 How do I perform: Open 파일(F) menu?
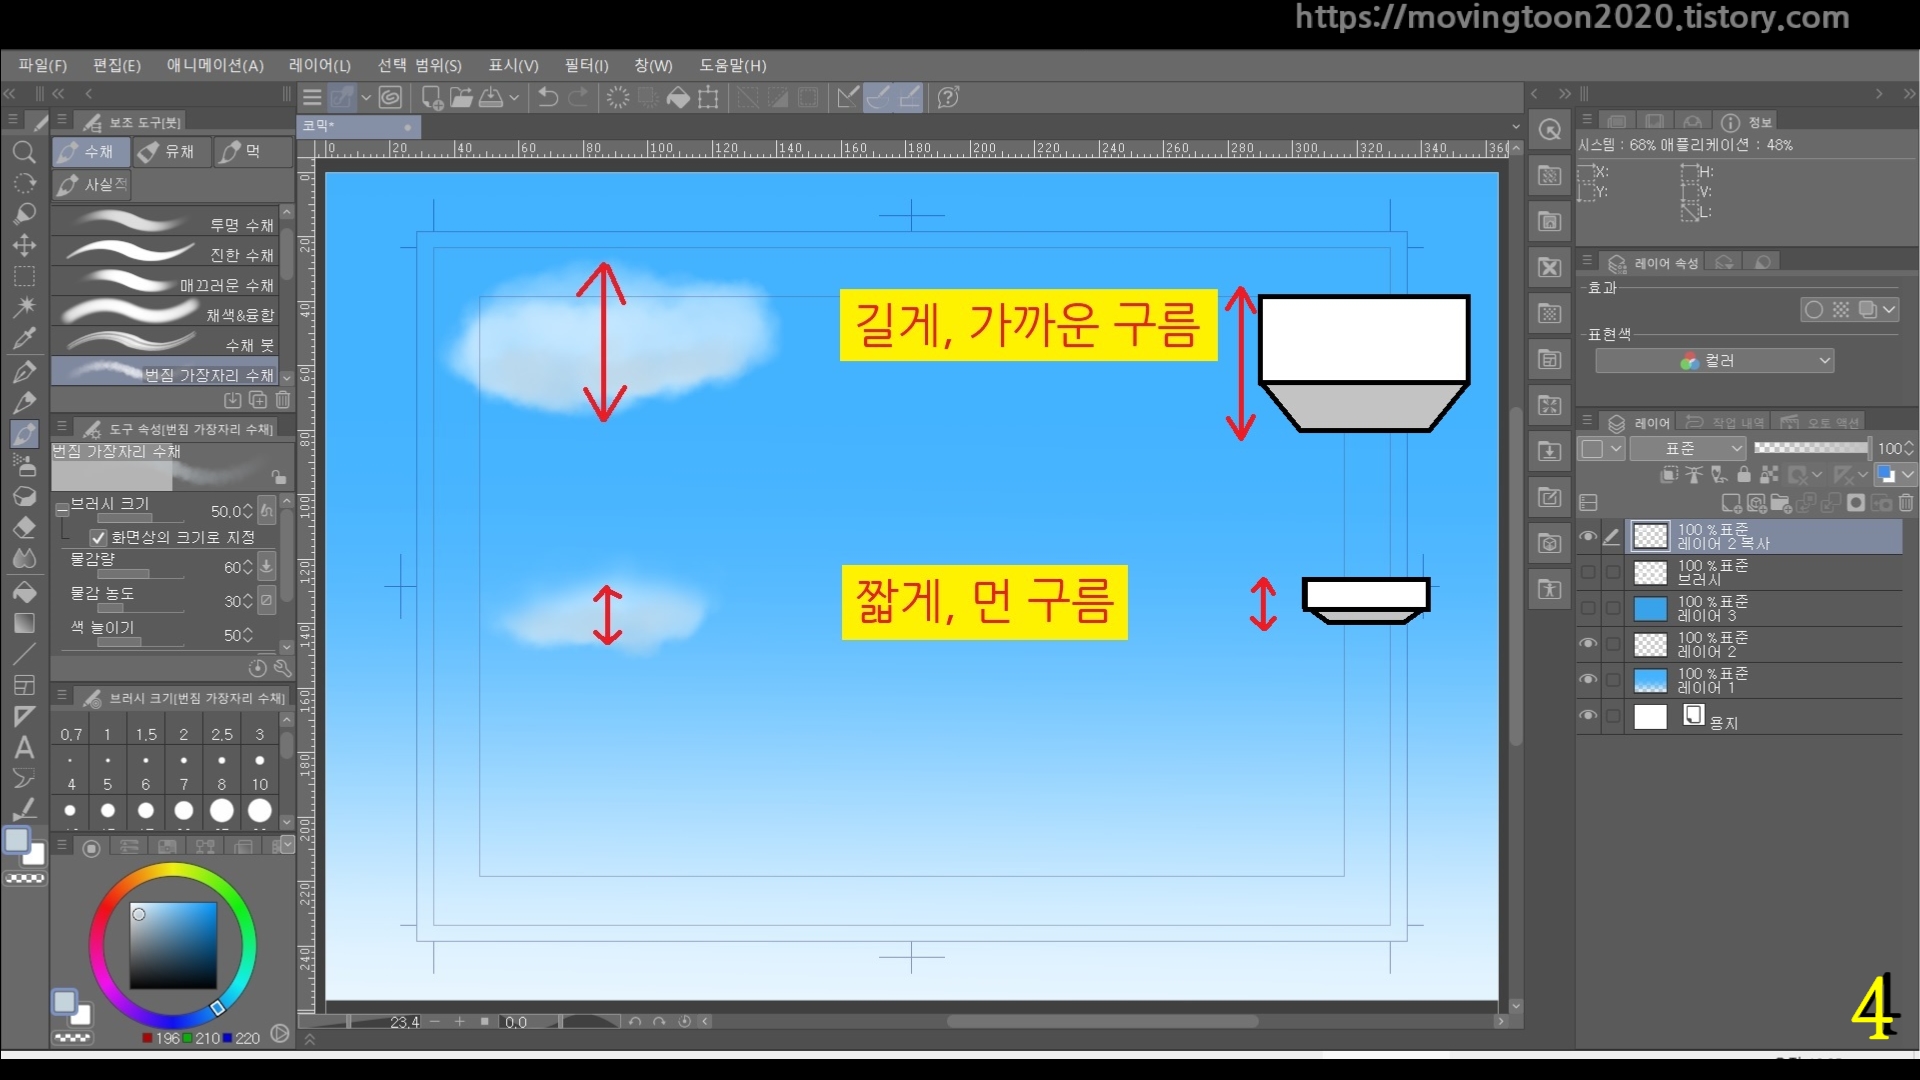point(42,65)
